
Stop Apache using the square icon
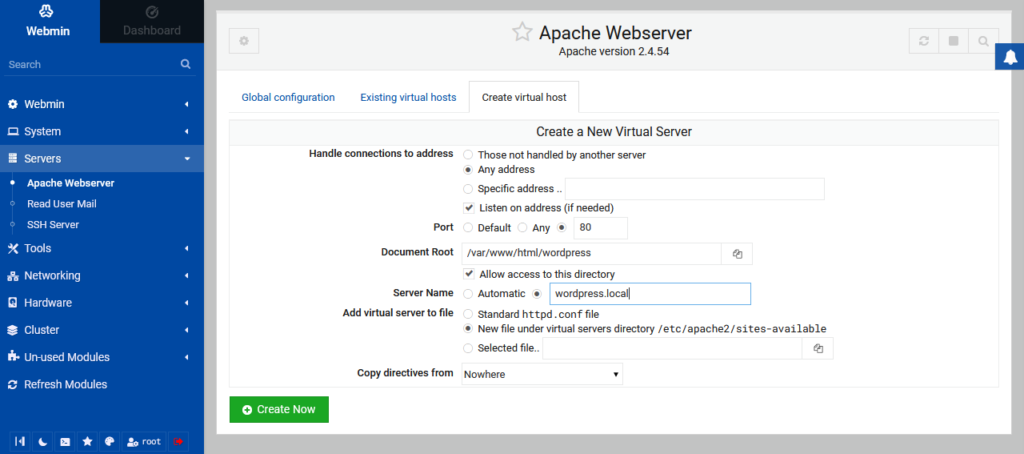click(954, 41)
